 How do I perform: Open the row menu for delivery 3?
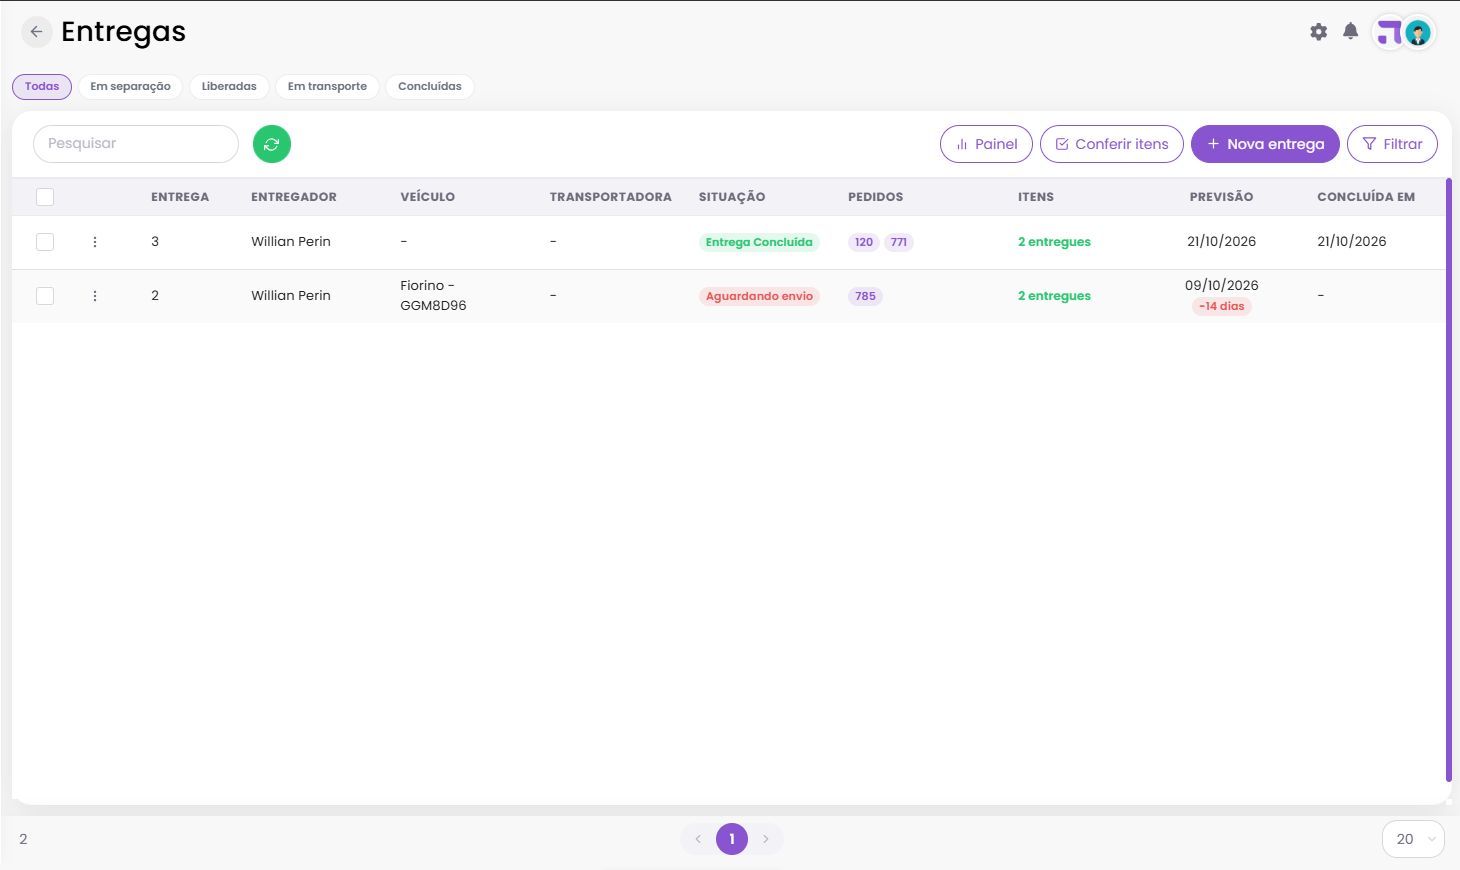pos(95,242)
